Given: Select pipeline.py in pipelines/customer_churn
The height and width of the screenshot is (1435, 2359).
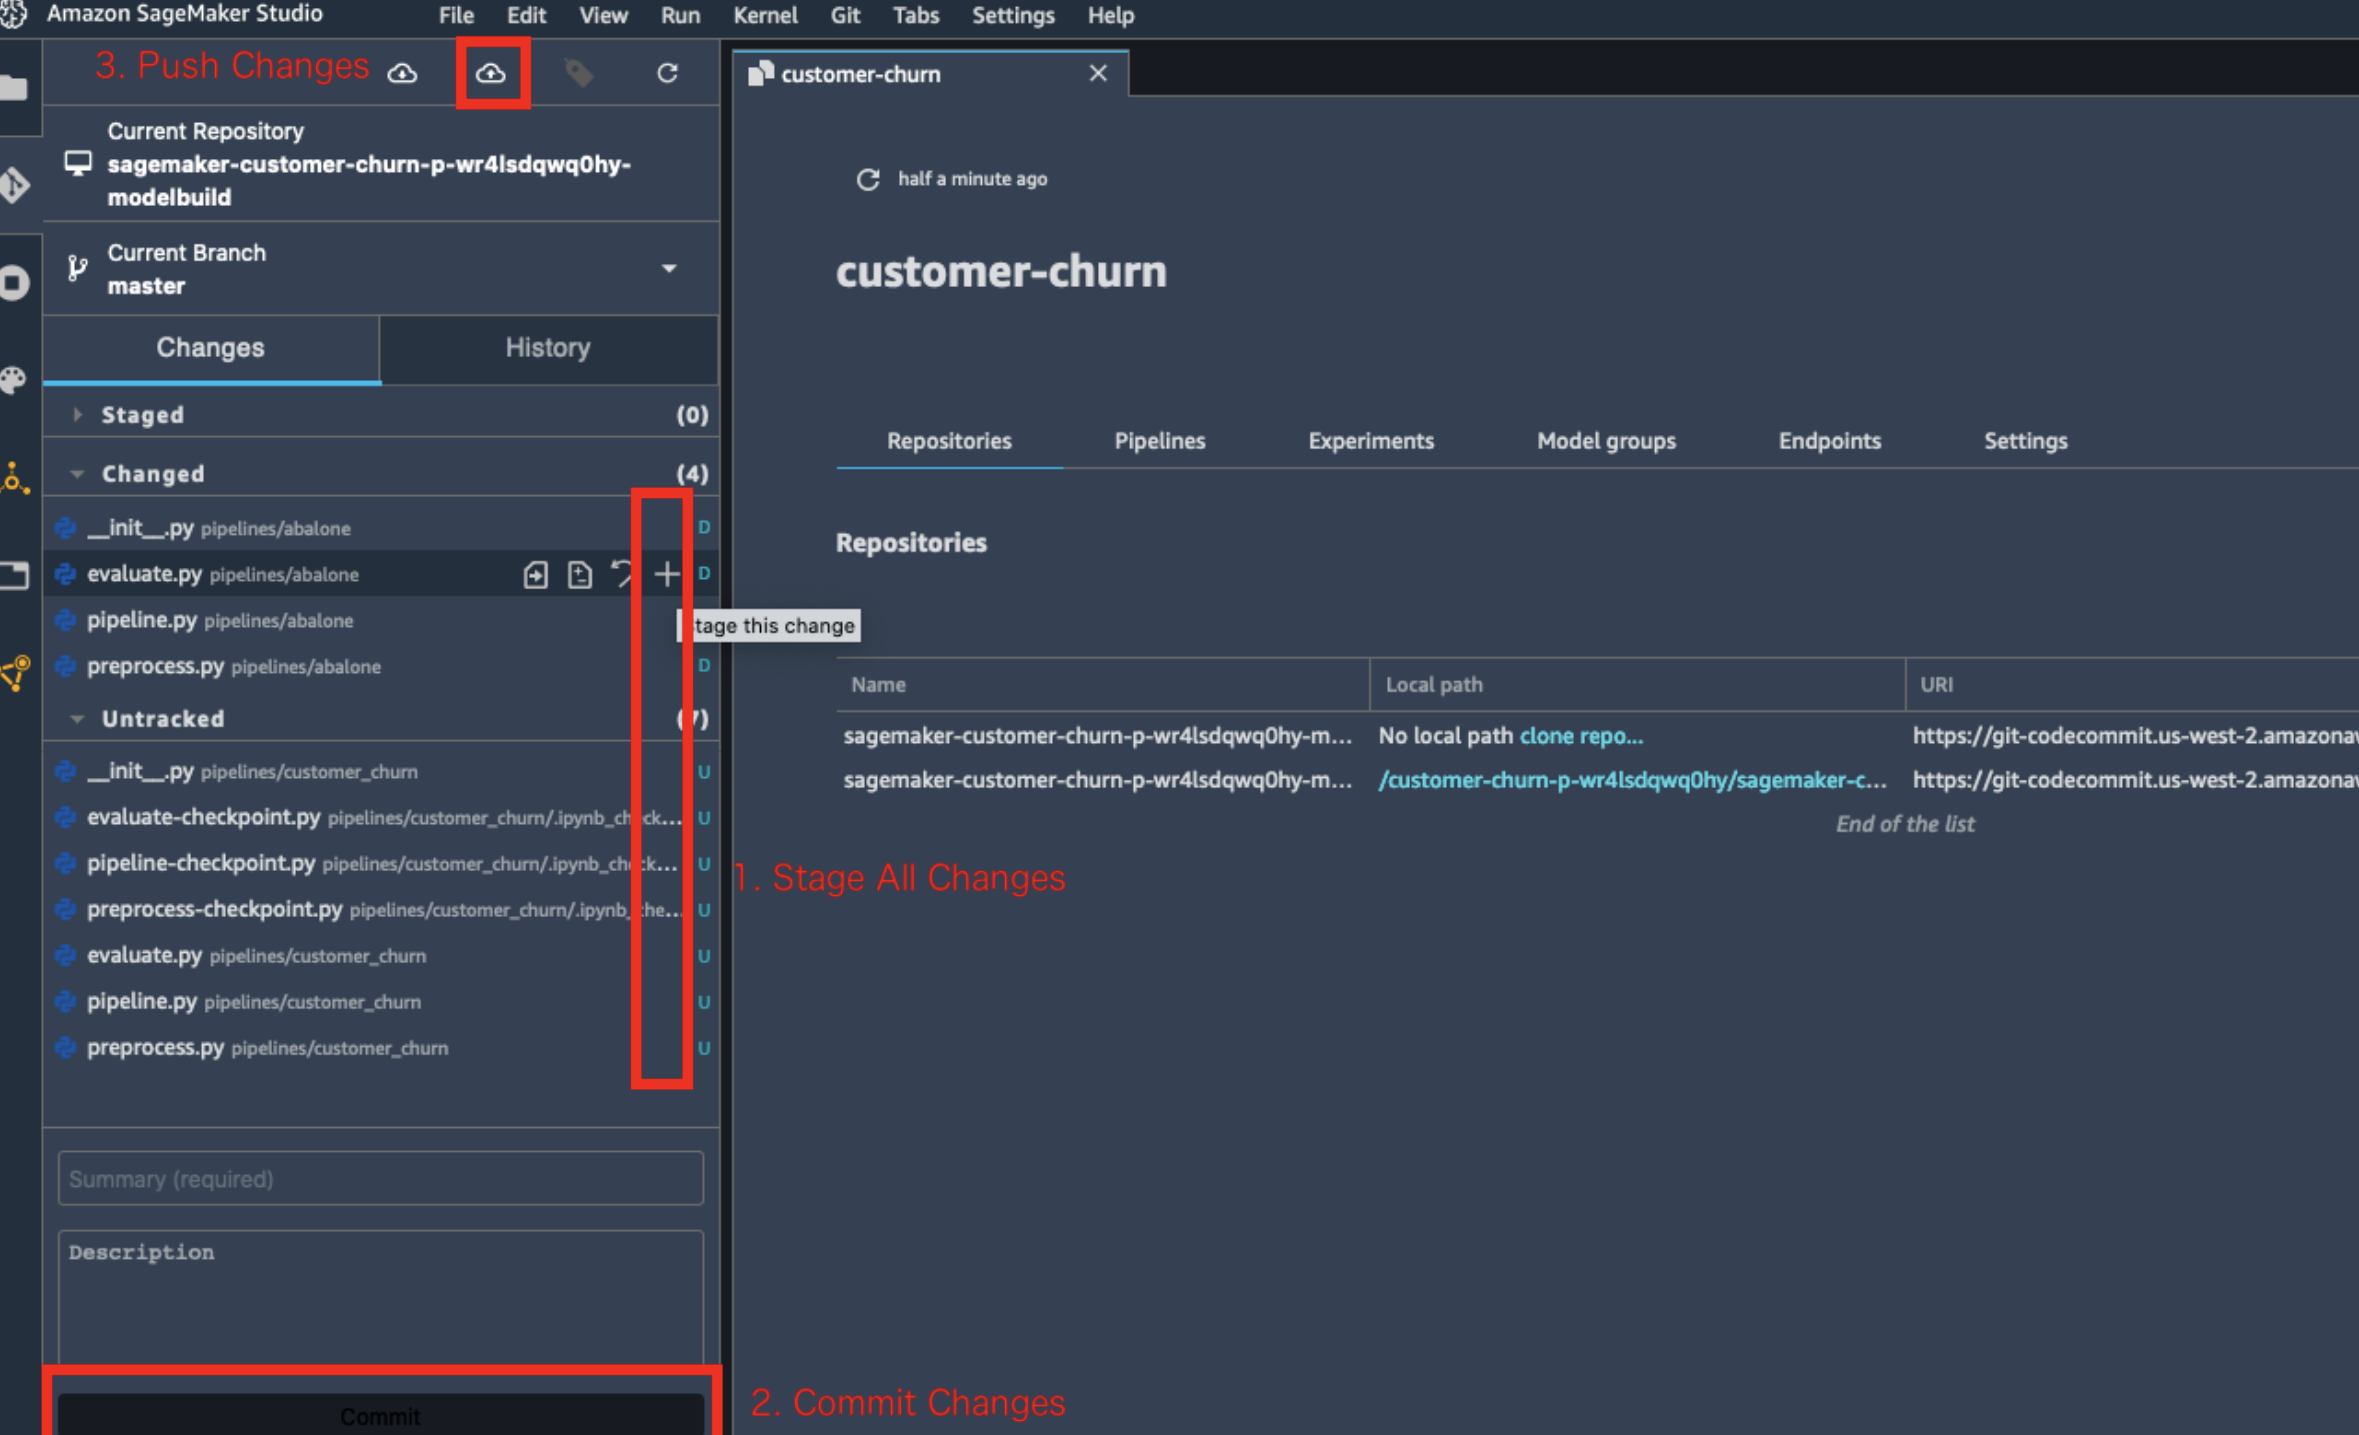Looking at the screenshot, I should coord(380,1002).
